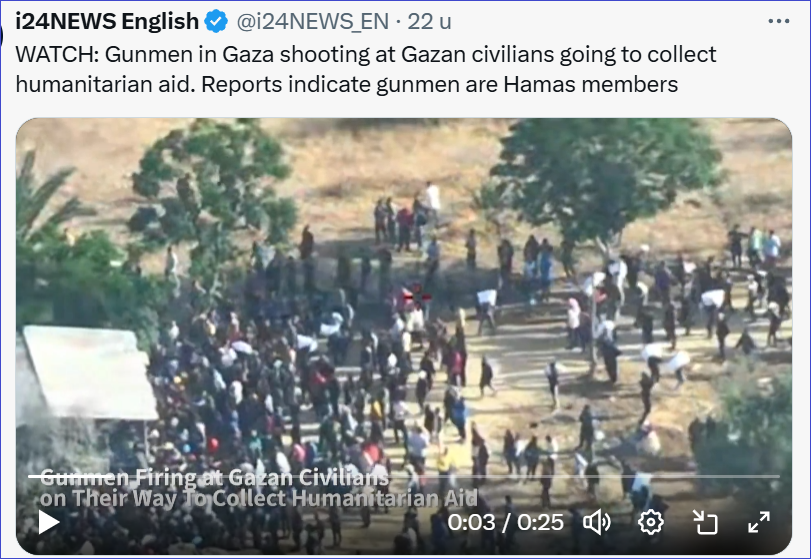Viewport: 811px width, 559px height.
Task: Click the 'humanitarian aid' line of the tweet
Action: click(x=347, y=84)
